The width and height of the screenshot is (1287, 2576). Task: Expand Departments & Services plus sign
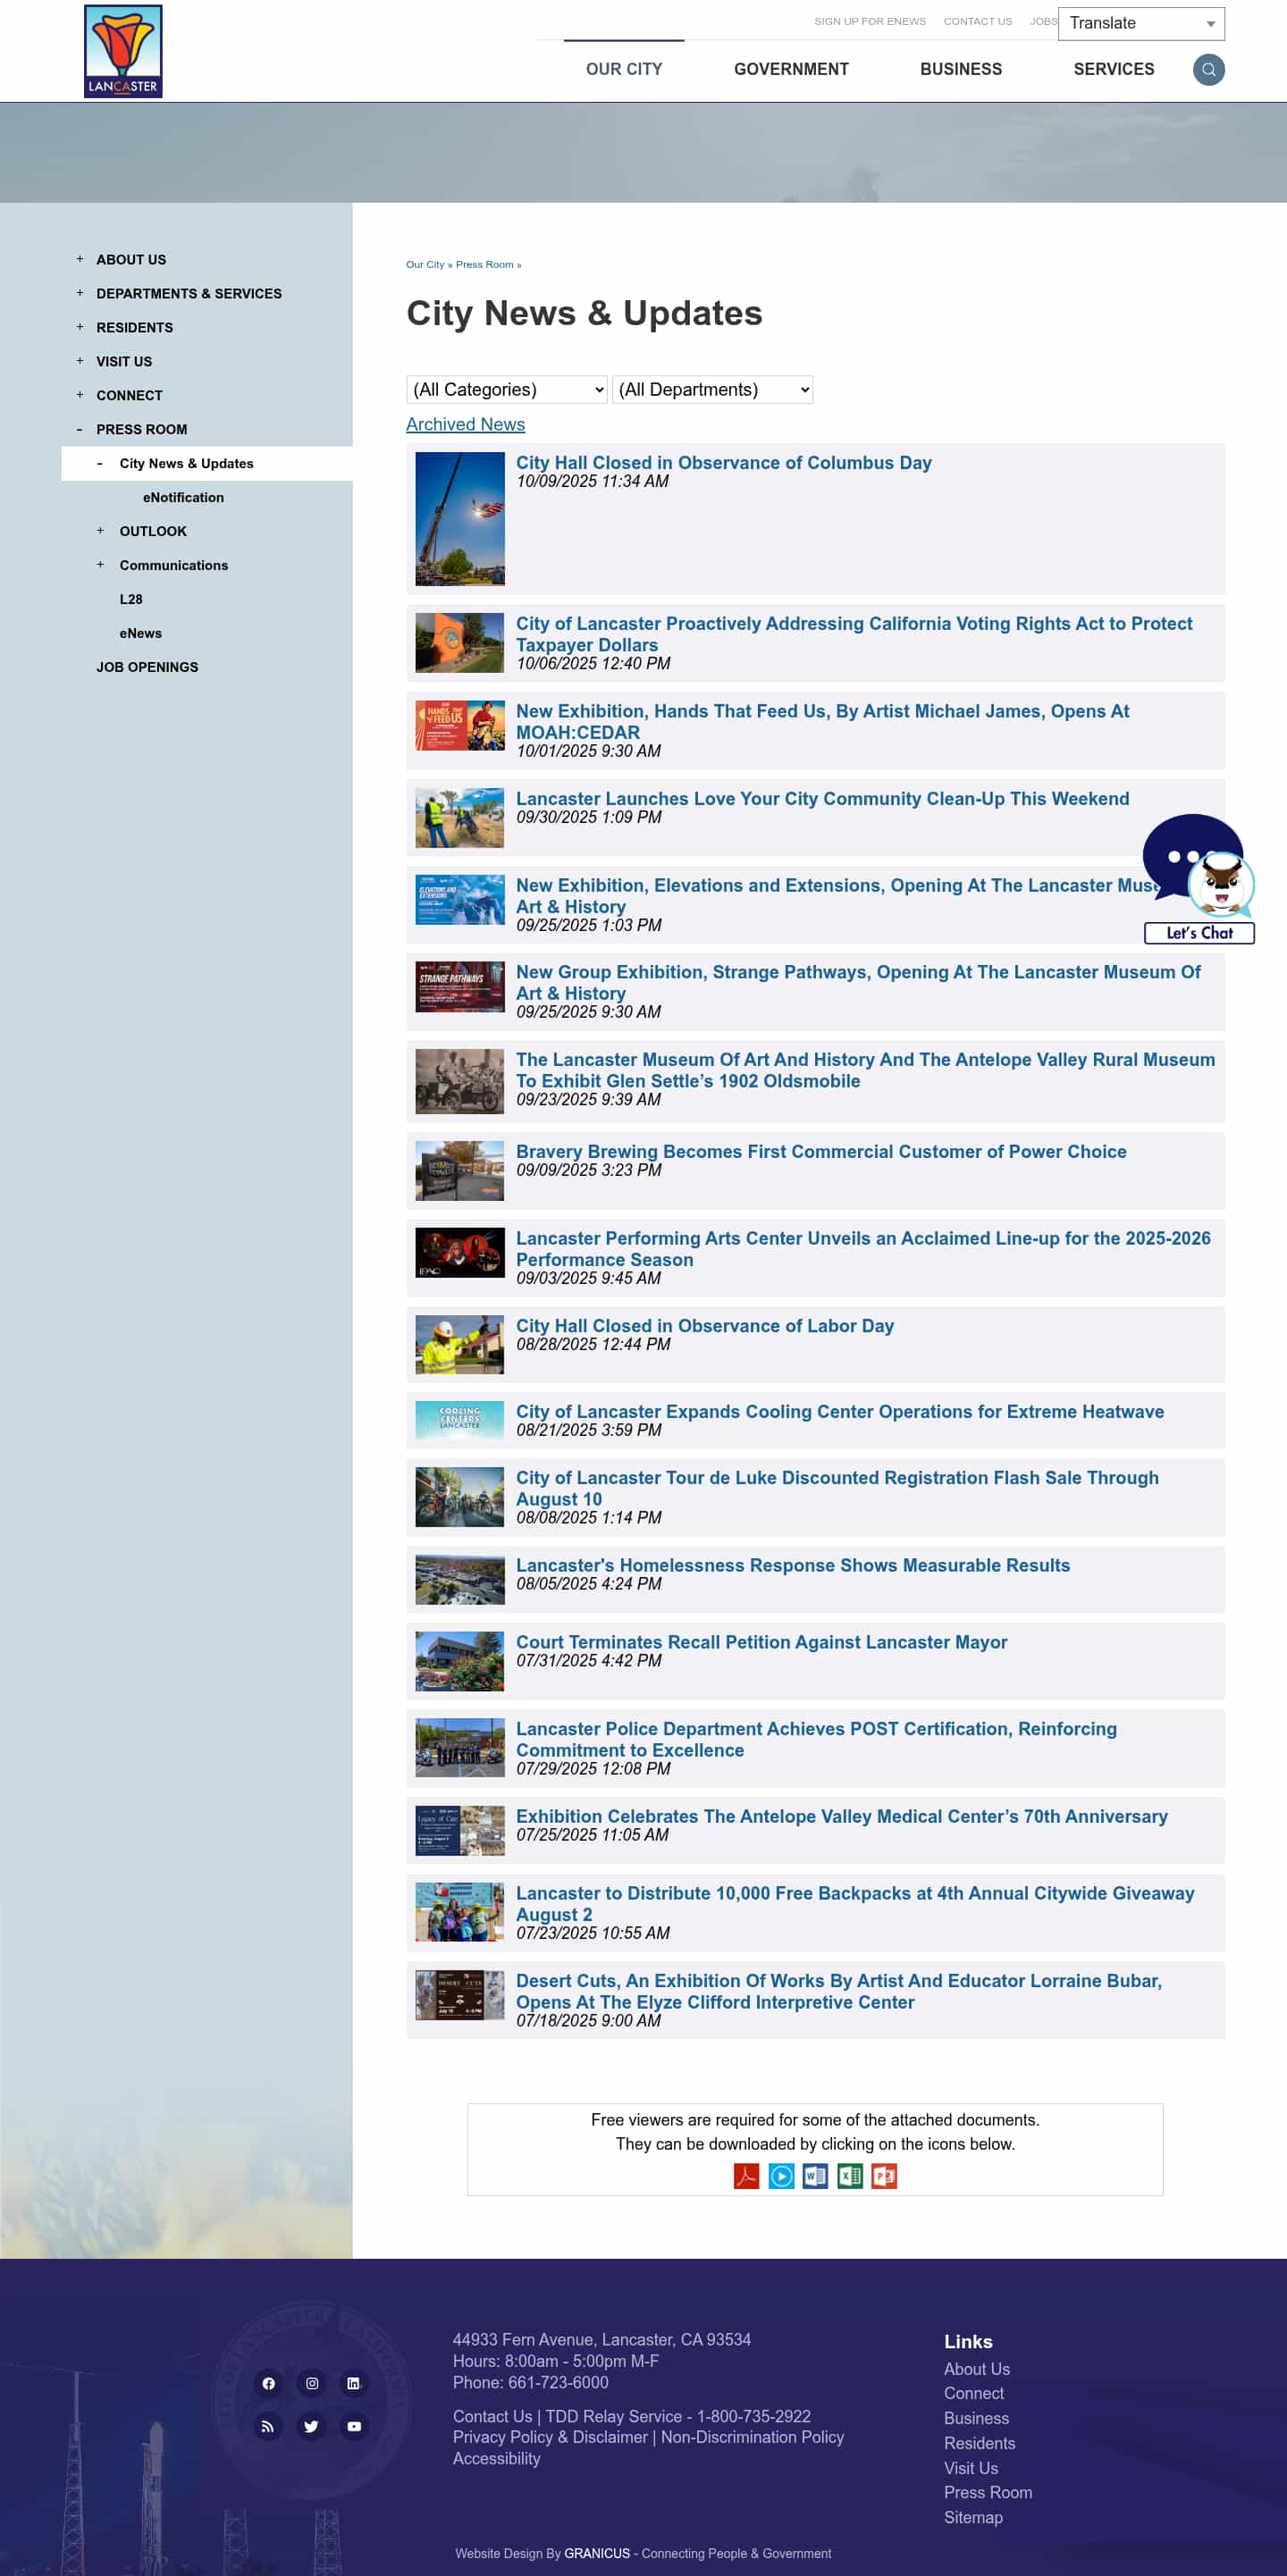pyautogui.click(x=80, y=293)
